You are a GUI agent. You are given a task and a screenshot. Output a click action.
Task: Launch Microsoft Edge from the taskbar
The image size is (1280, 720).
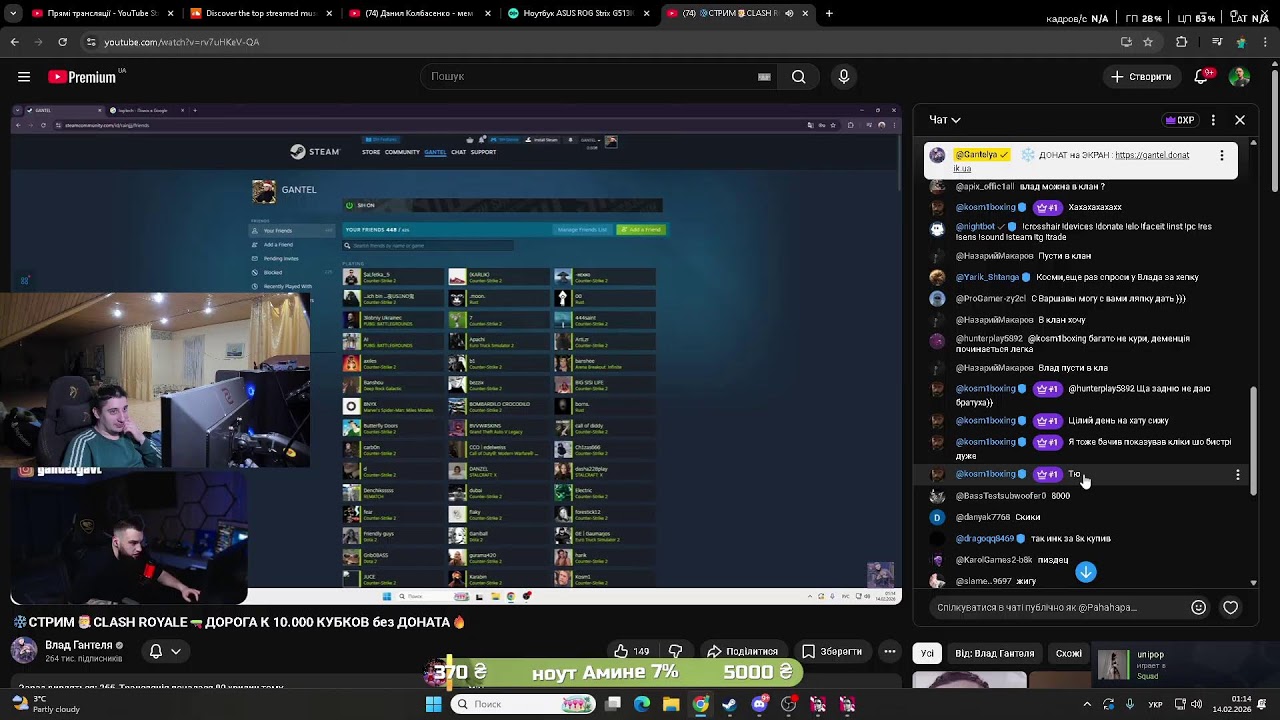click(x=642, y=704)
